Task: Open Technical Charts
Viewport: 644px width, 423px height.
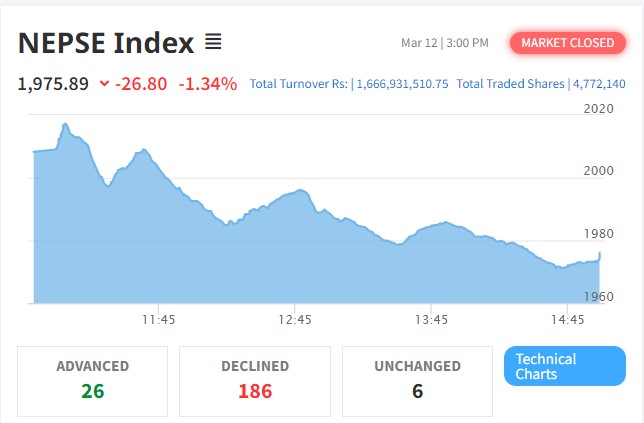Action: [564, 366]
